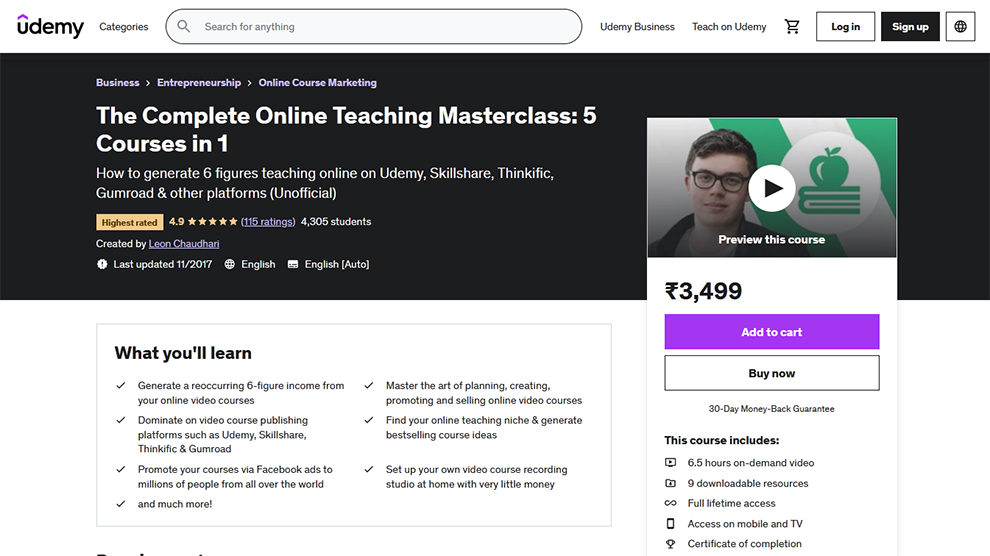The image size is (990, 556).
Task: Click the on-demand video icon
Action: click(671, 463)
